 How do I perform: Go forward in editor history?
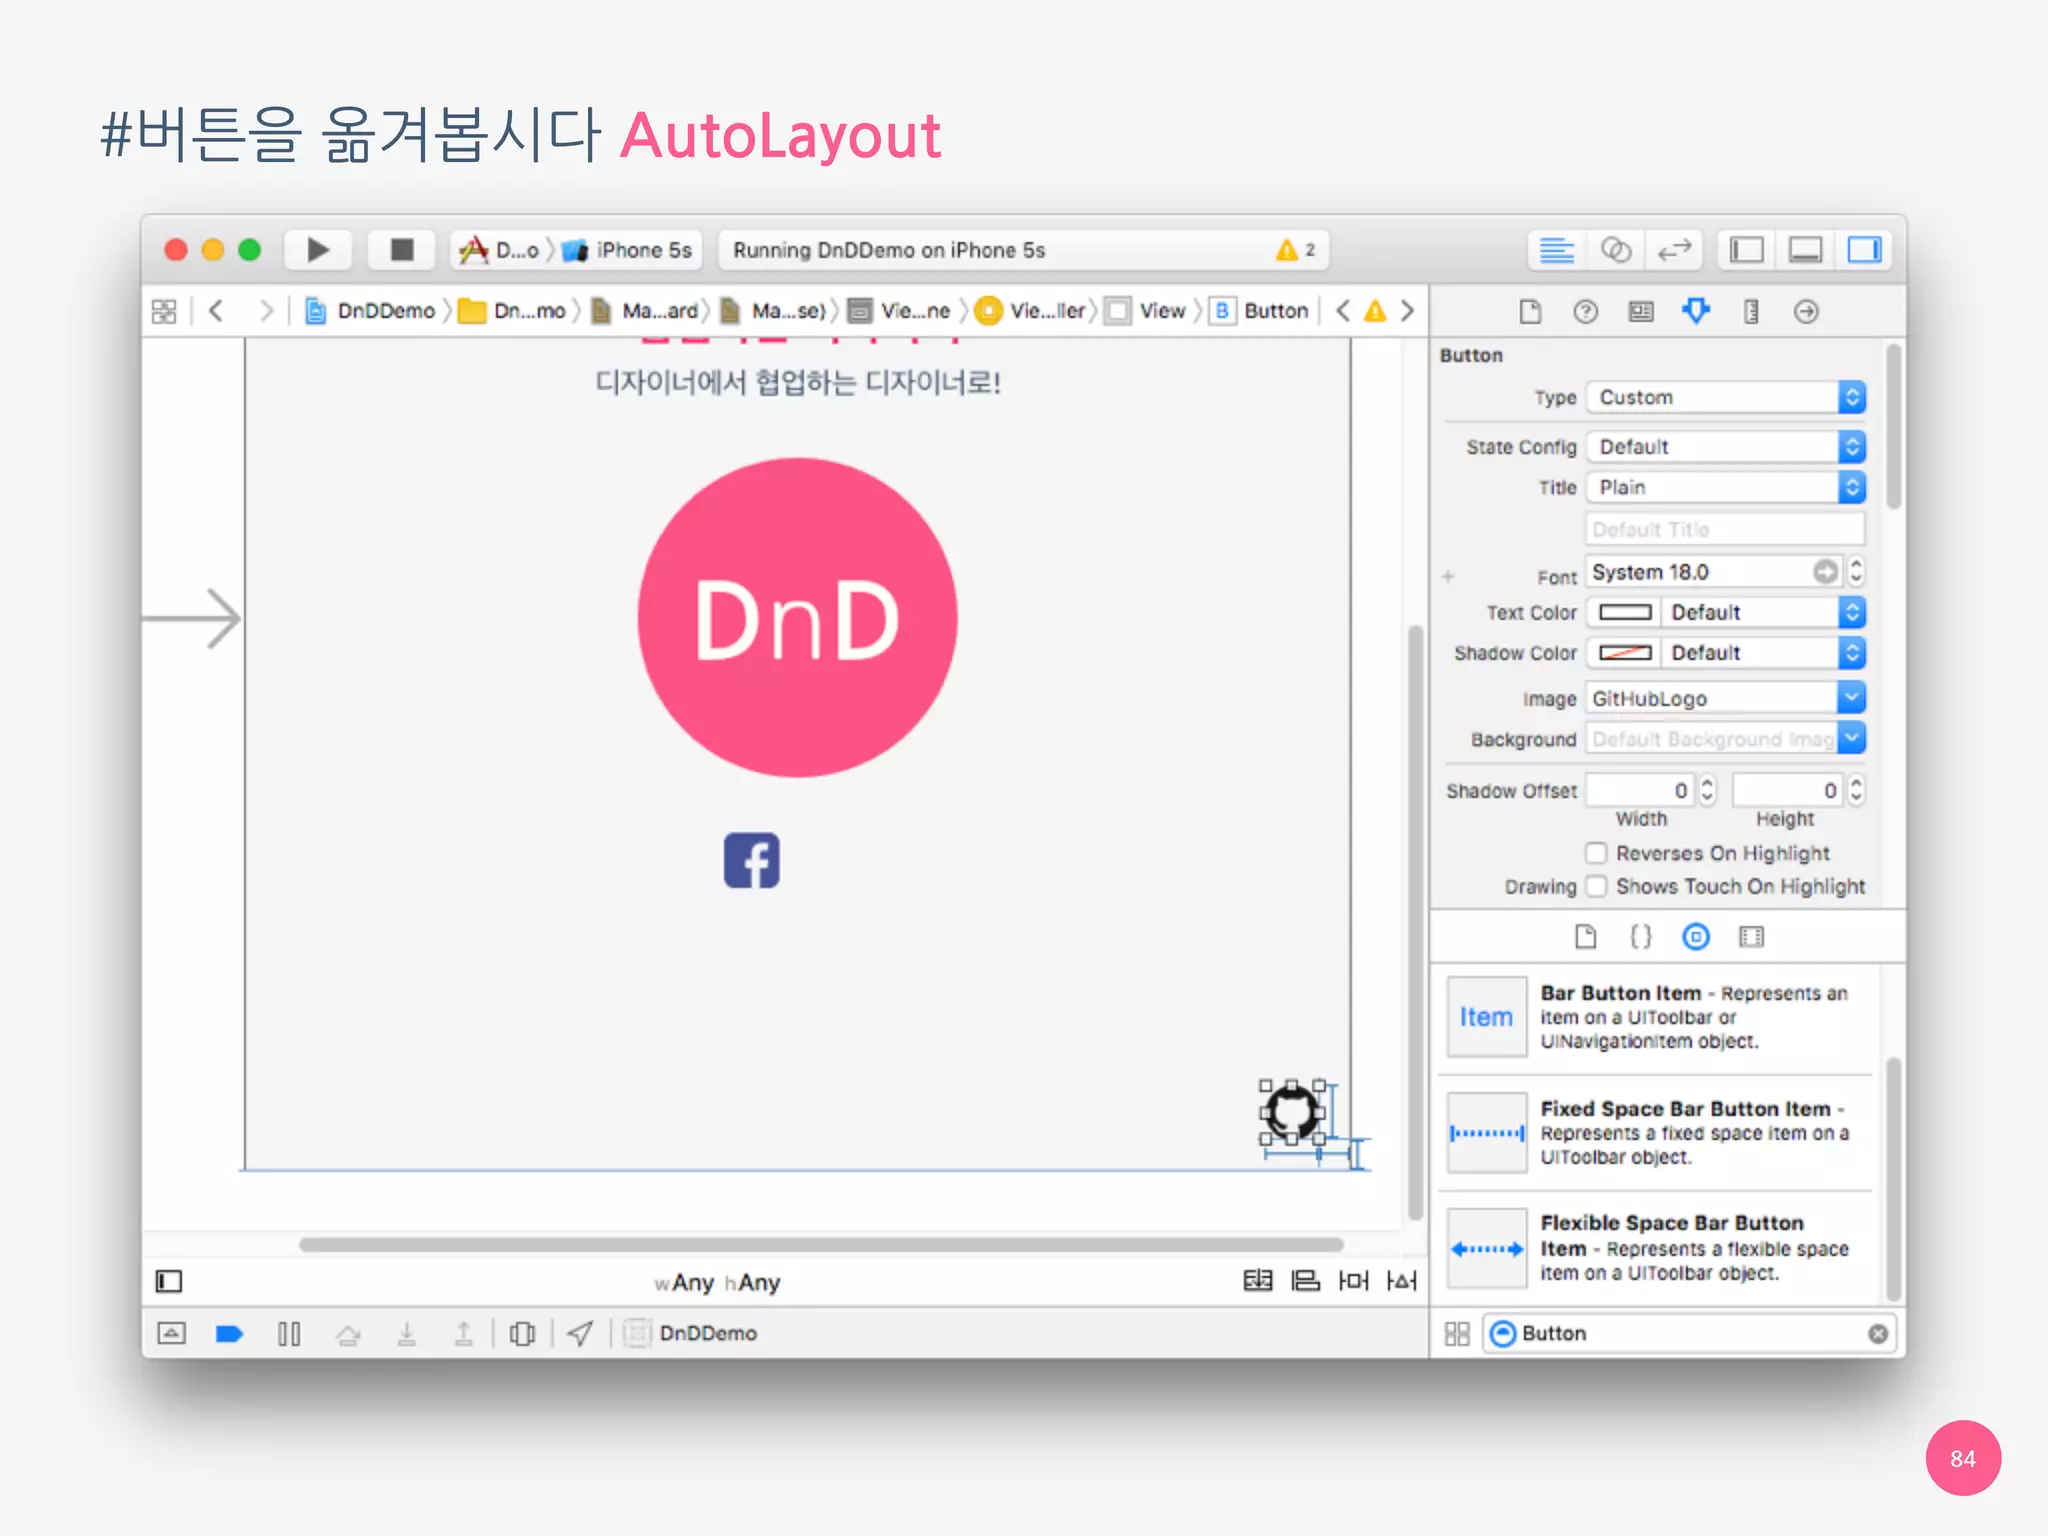point(265,311)
